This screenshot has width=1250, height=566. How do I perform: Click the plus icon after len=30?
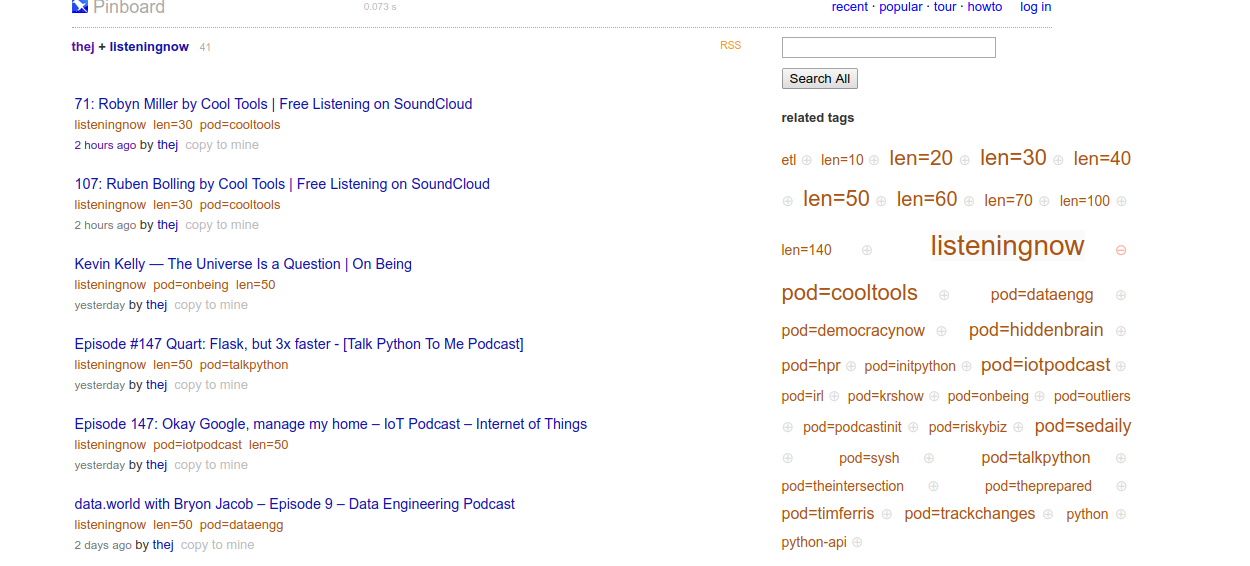coord(1058,160)
